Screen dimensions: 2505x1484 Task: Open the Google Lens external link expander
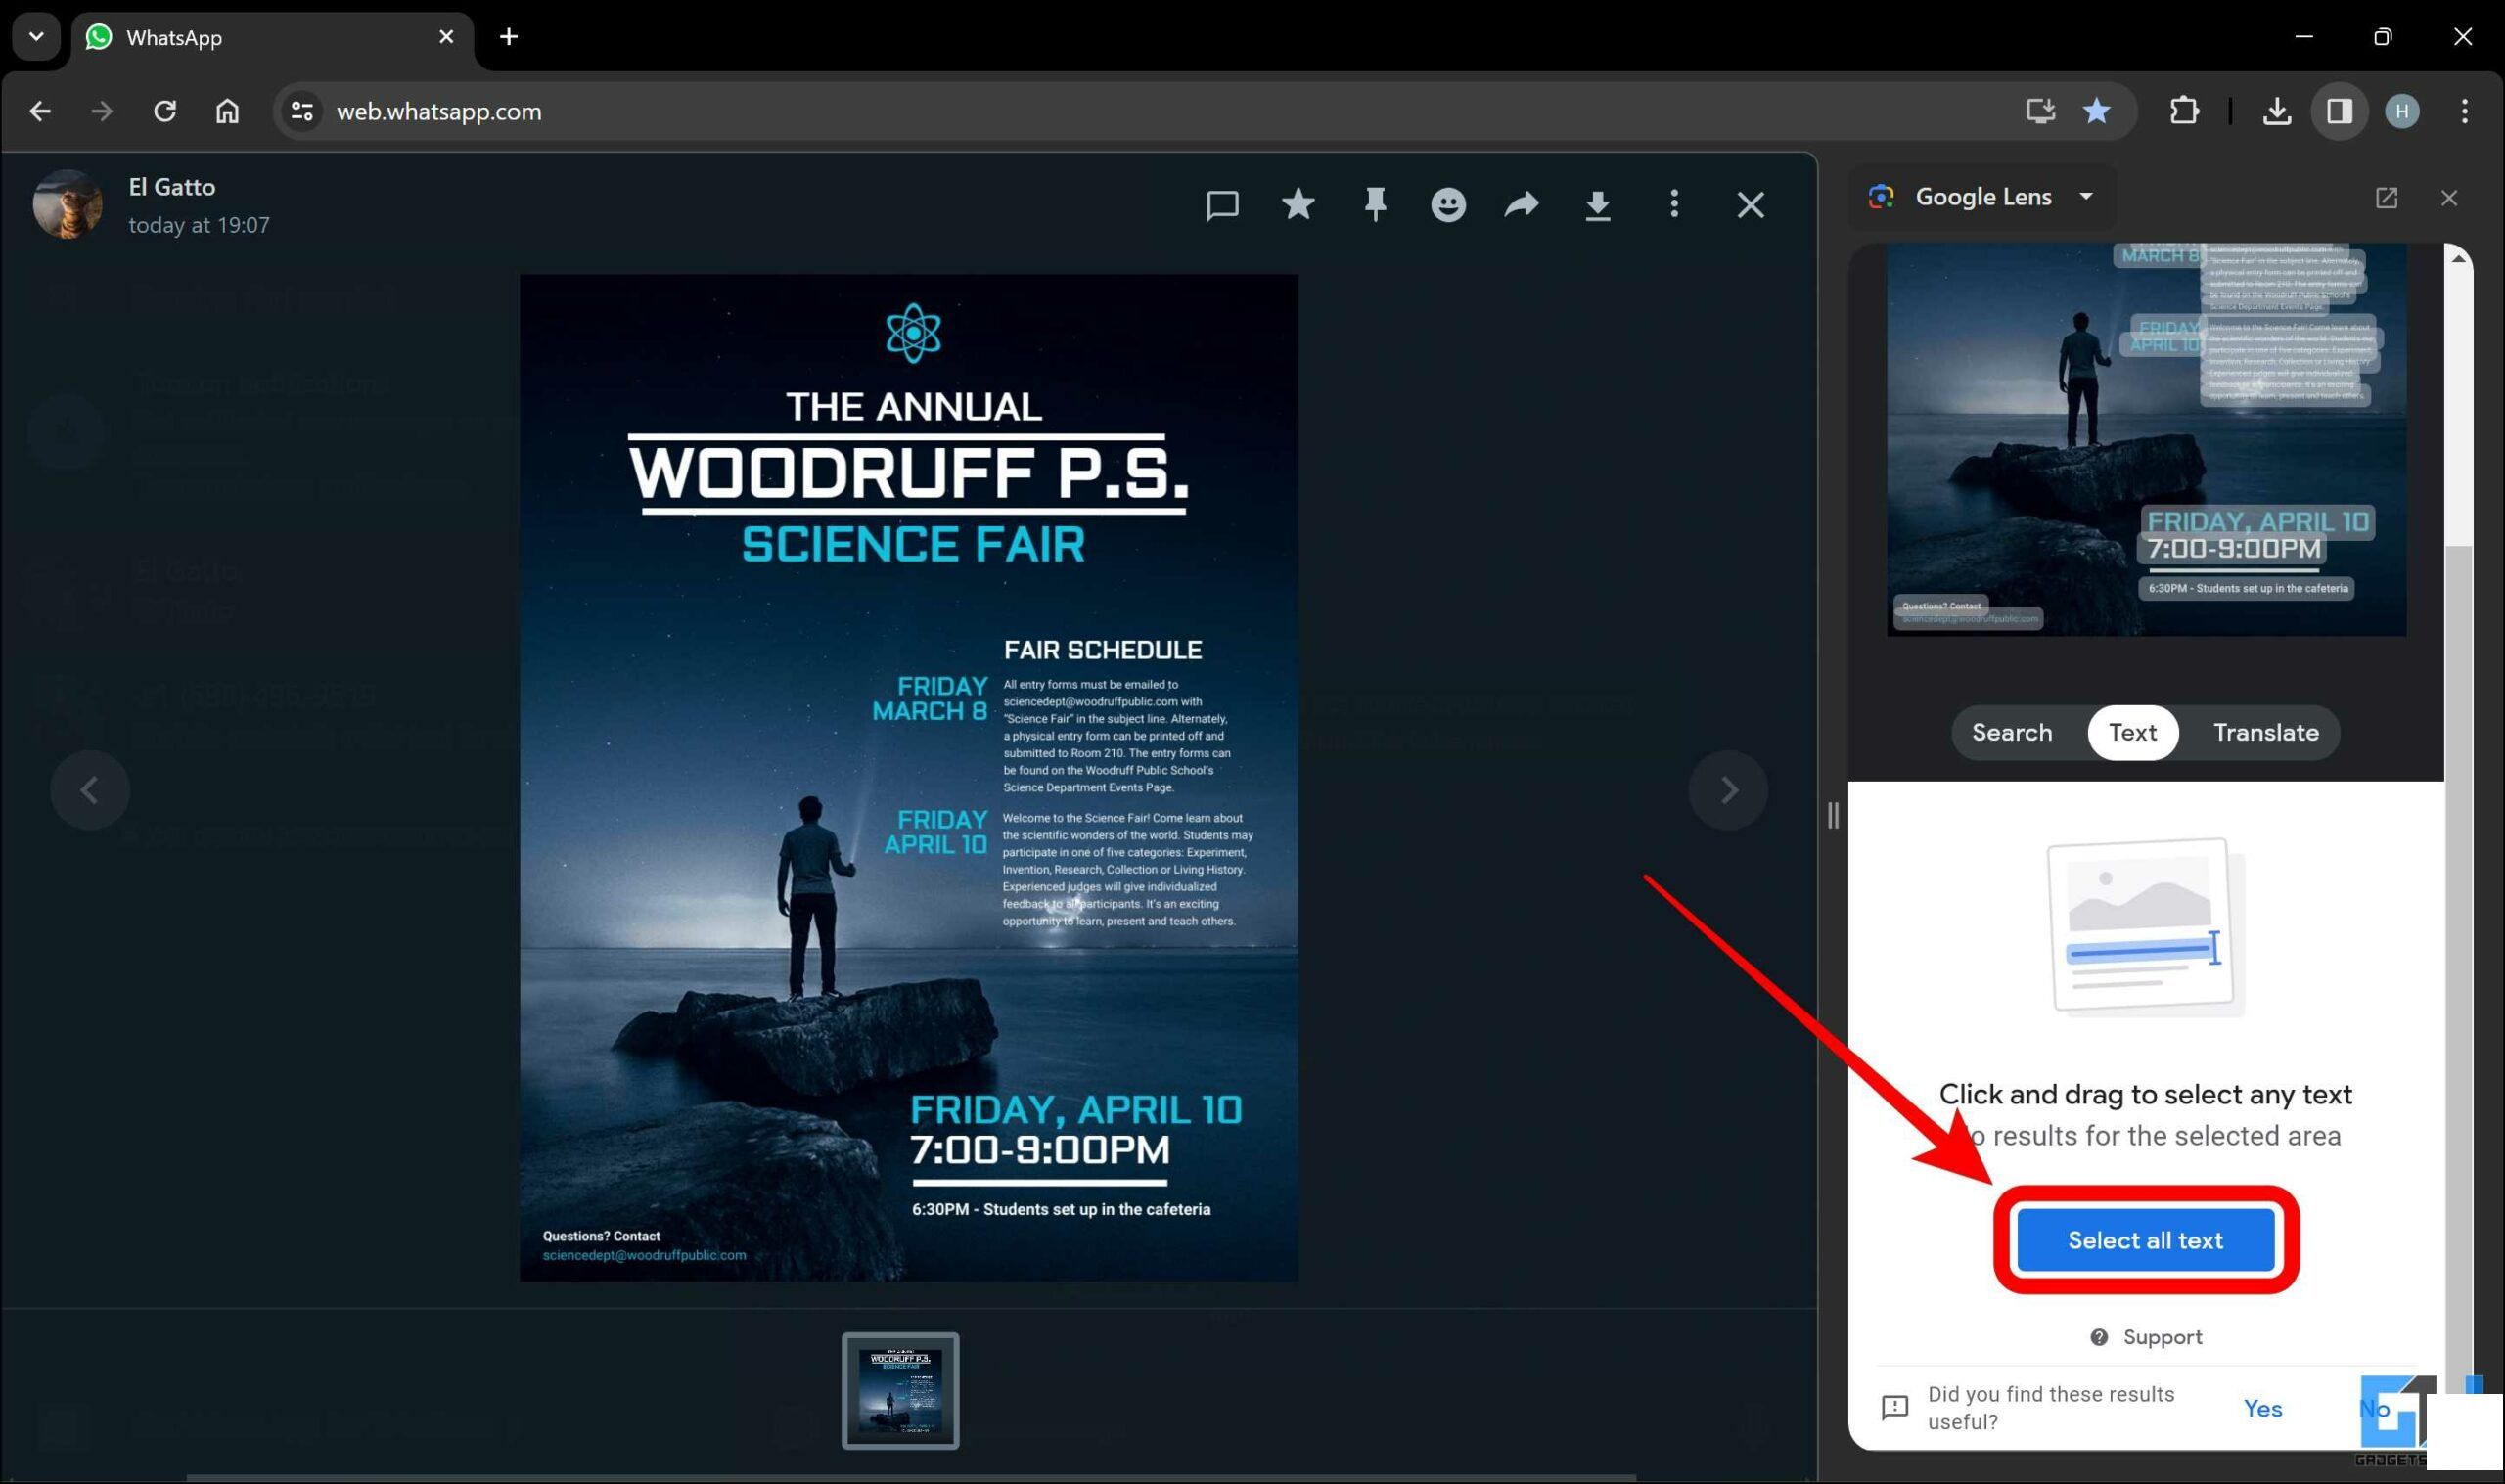tap(2387, 196)
